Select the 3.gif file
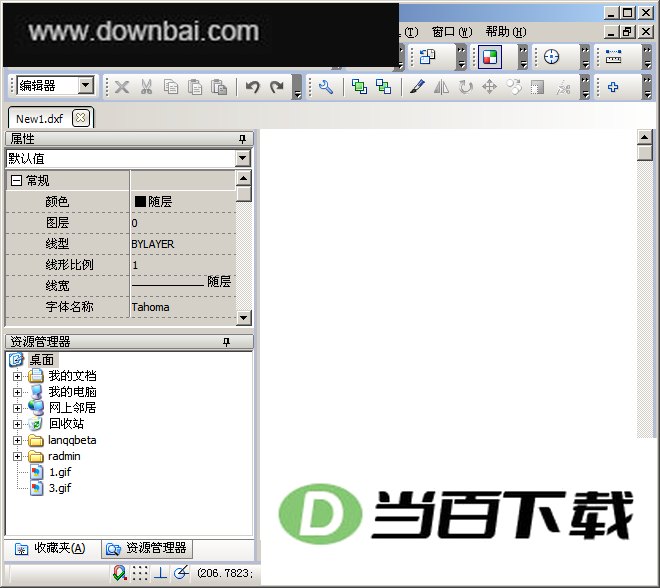Image resolution: width=660 pixels, height=588 pixels. click(x=60, y=488)
